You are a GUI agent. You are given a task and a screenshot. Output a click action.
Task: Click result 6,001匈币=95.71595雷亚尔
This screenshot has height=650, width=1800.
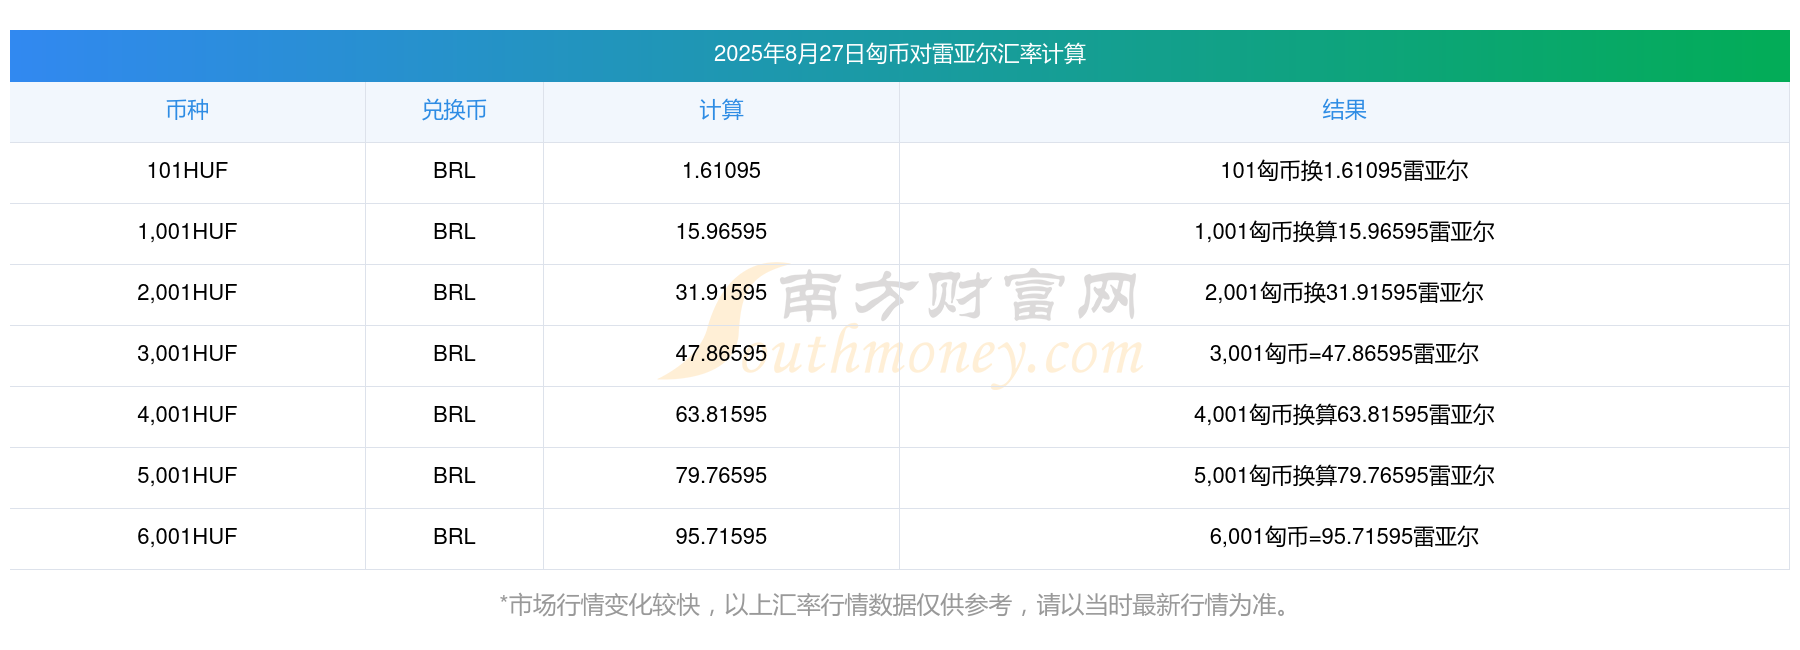pyautogui.click(x=1344, y=537)
